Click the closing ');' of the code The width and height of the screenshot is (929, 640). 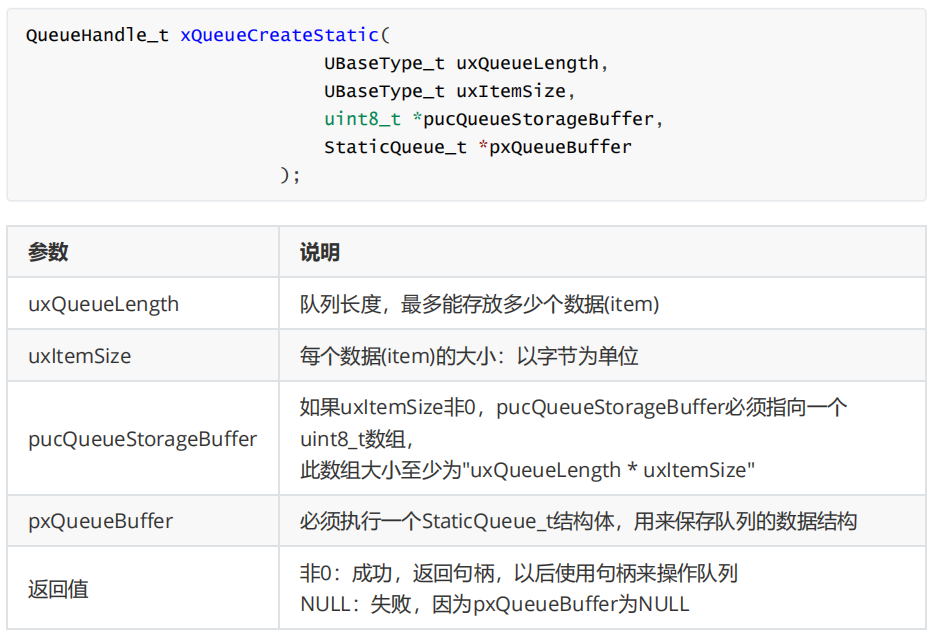tap(290, 175)
